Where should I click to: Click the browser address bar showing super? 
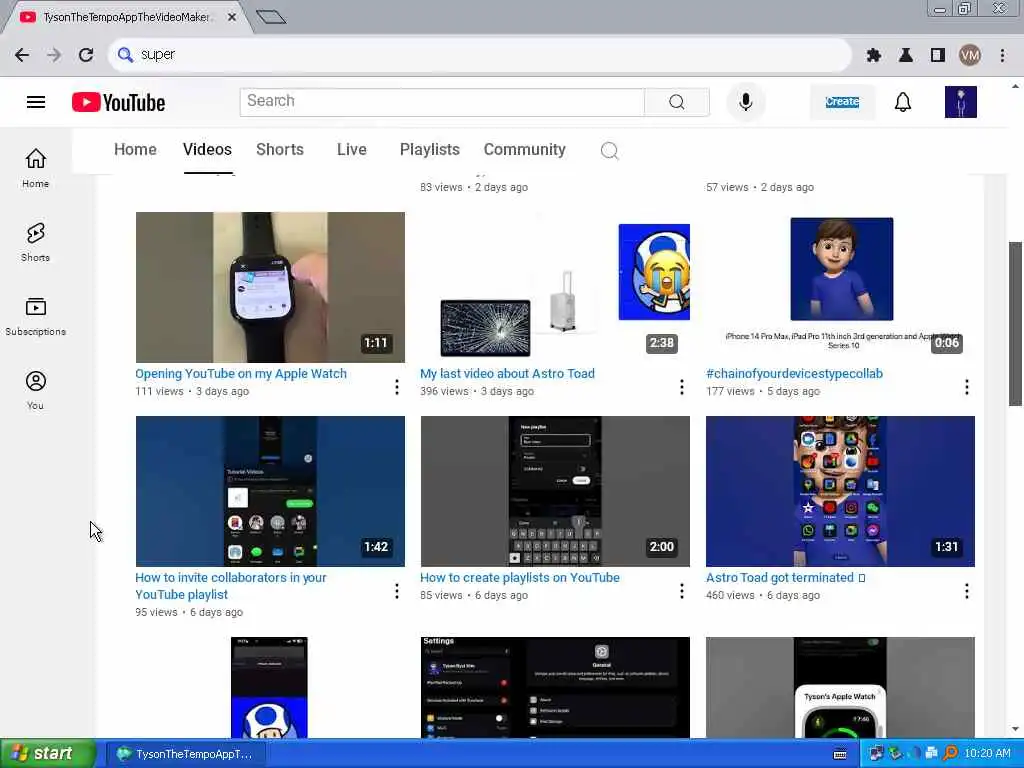coord(480,55)
